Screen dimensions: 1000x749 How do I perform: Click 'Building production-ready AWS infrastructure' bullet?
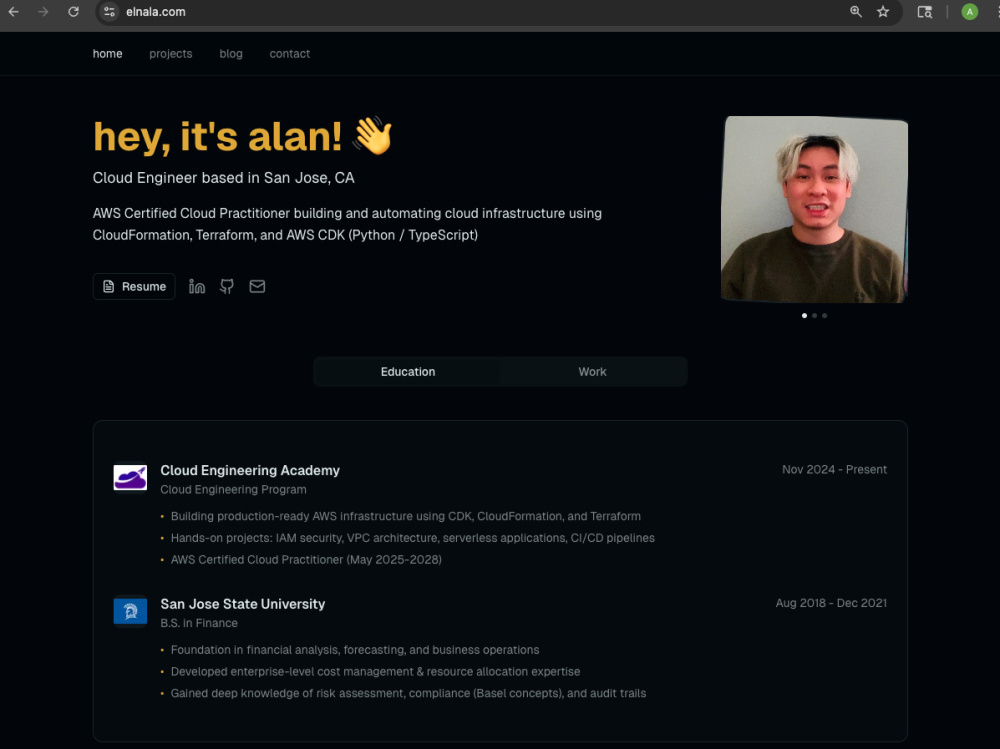406,516
